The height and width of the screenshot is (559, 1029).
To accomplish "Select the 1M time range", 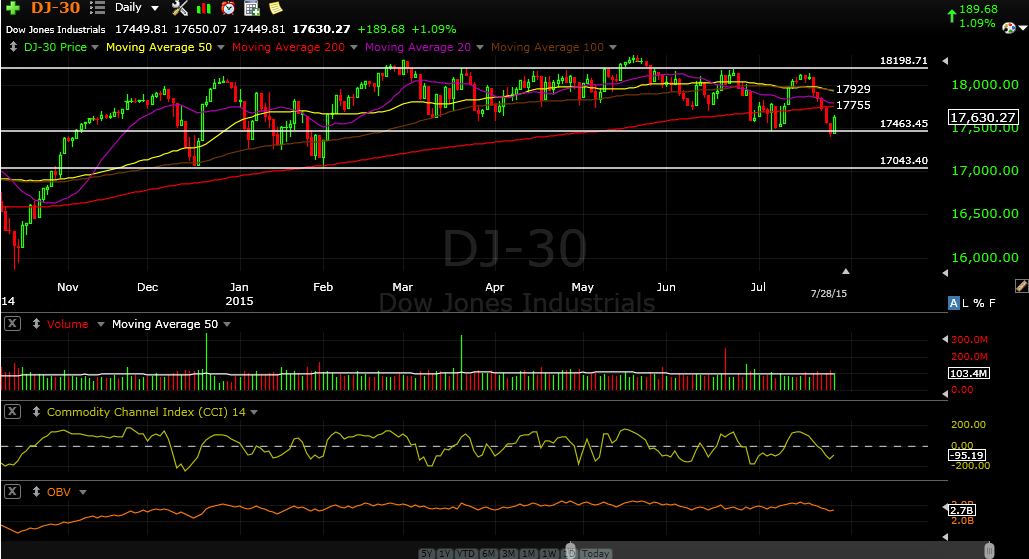I will point(529,554).
